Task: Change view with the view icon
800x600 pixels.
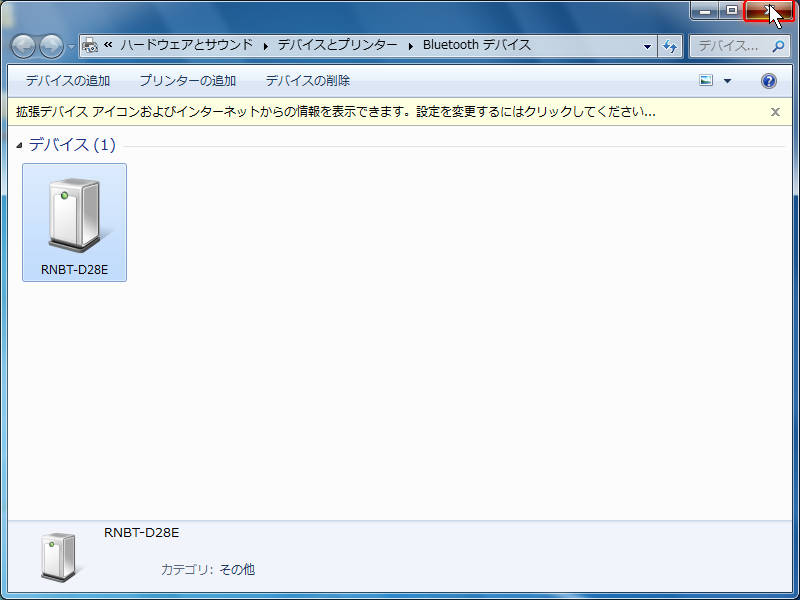Action: (x=706, y=81)
